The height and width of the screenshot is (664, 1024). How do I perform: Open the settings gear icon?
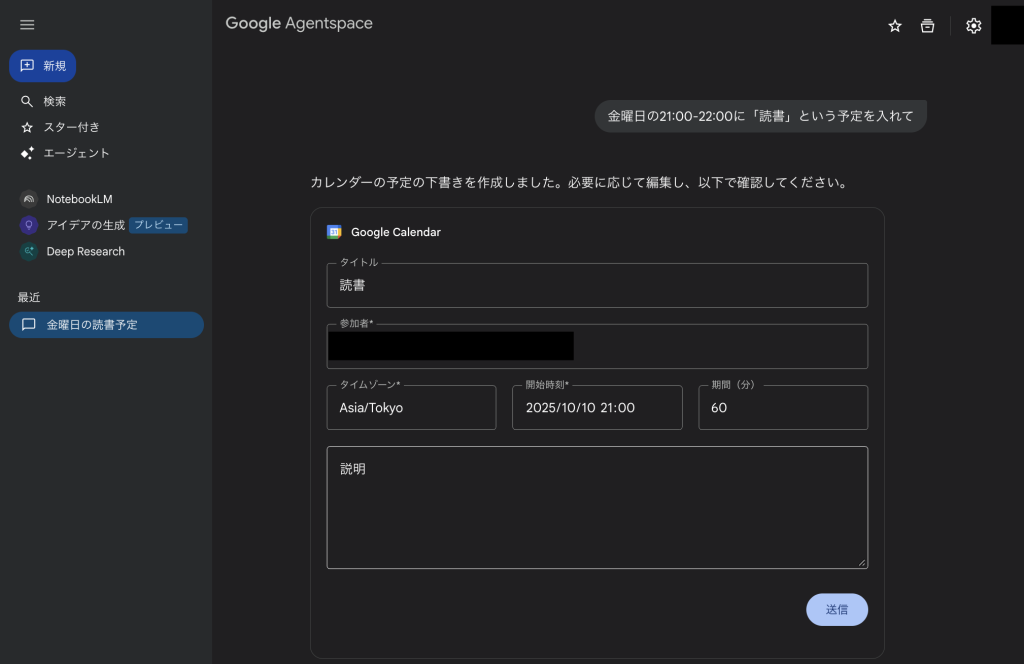[973, 26]
